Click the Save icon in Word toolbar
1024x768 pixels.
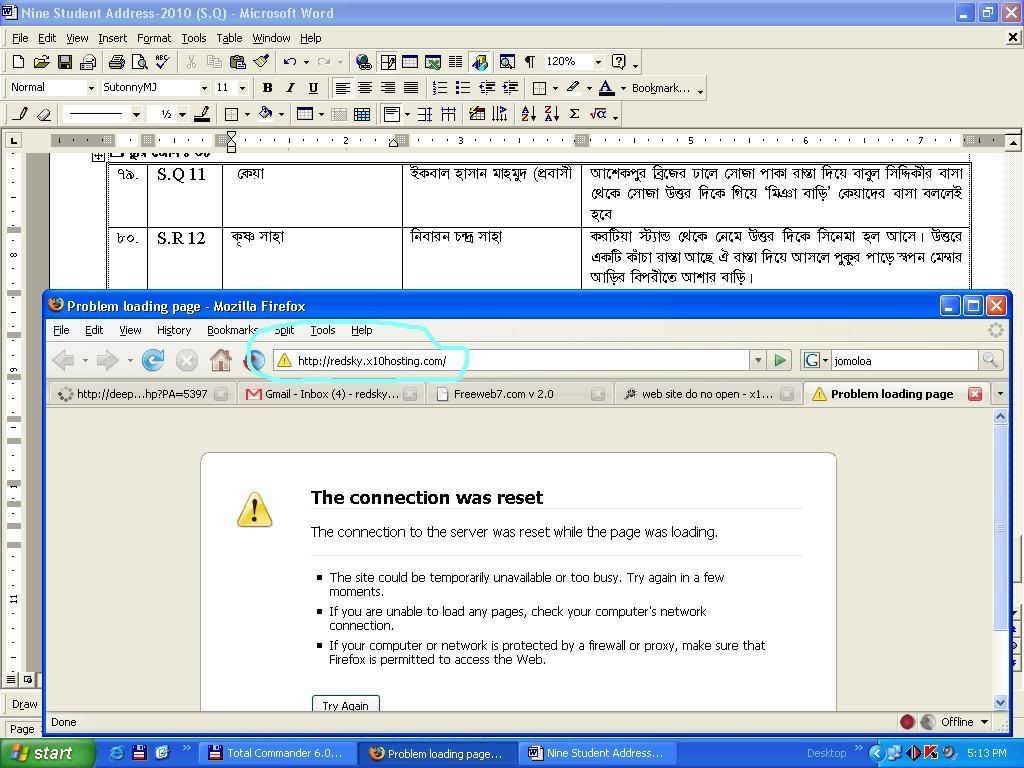coord(65,62)
